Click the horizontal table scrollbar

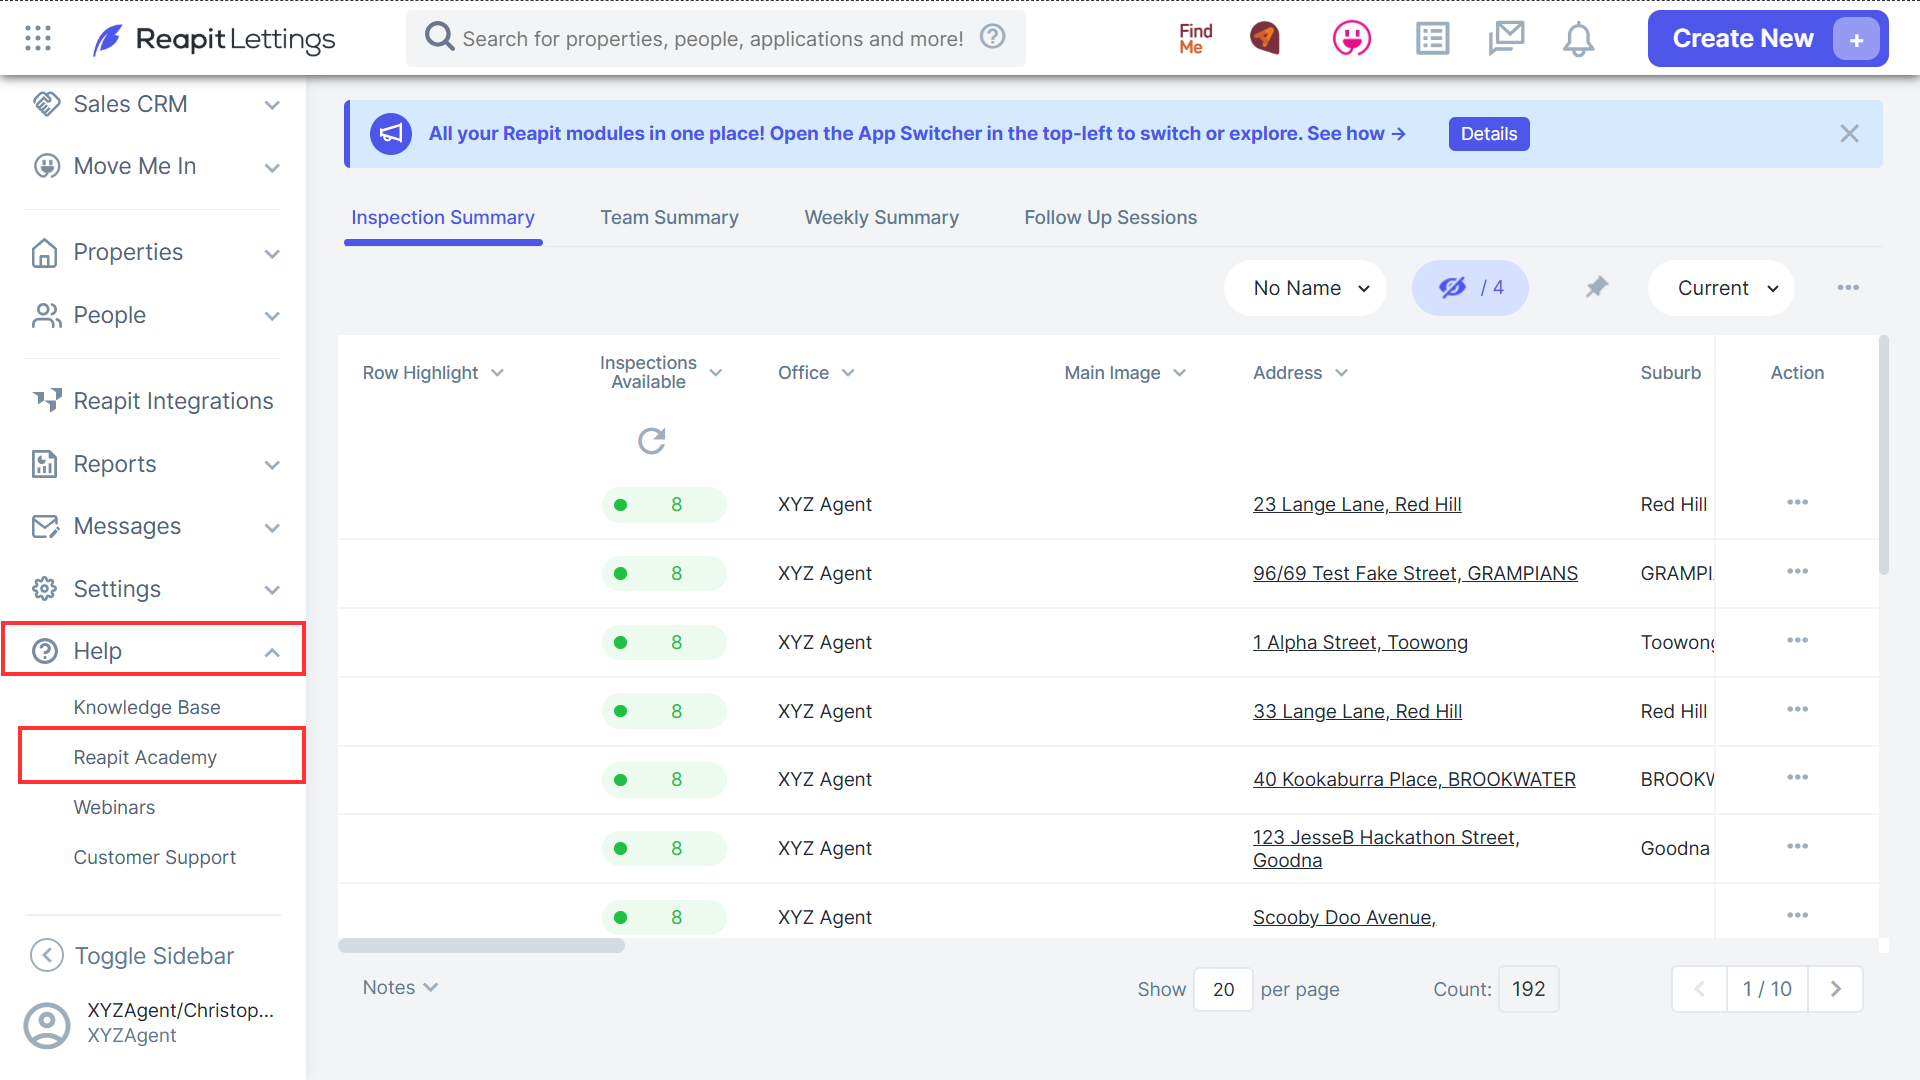(x=481, y=945)
